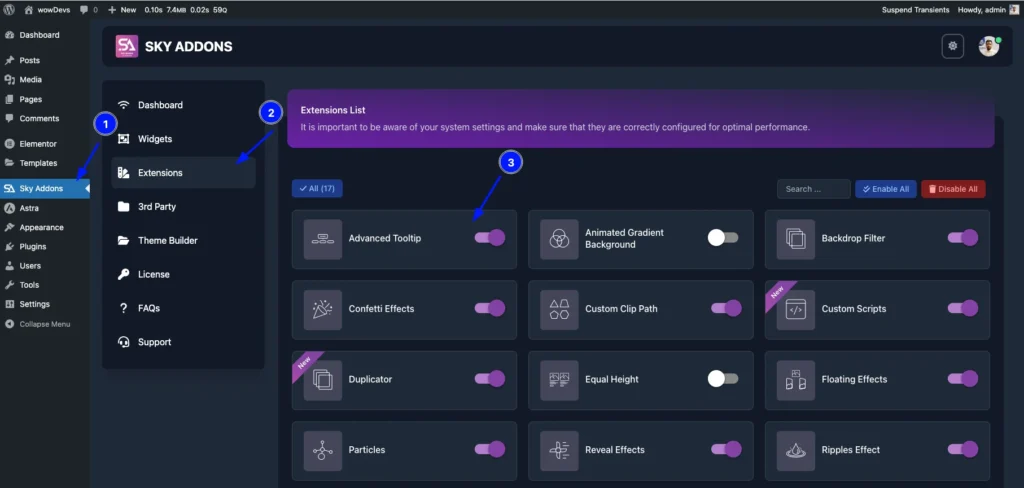Disable the Floating Effects toggle
Image resolution: width=1024 pixels, height=488 pixels.
[x=963, y=379]
